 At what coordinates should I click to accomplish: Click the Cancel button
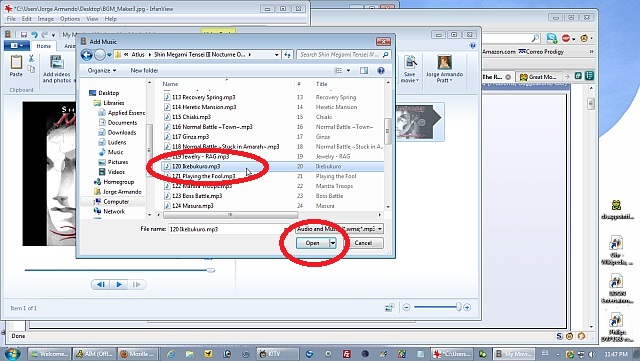tap(363, 243)
